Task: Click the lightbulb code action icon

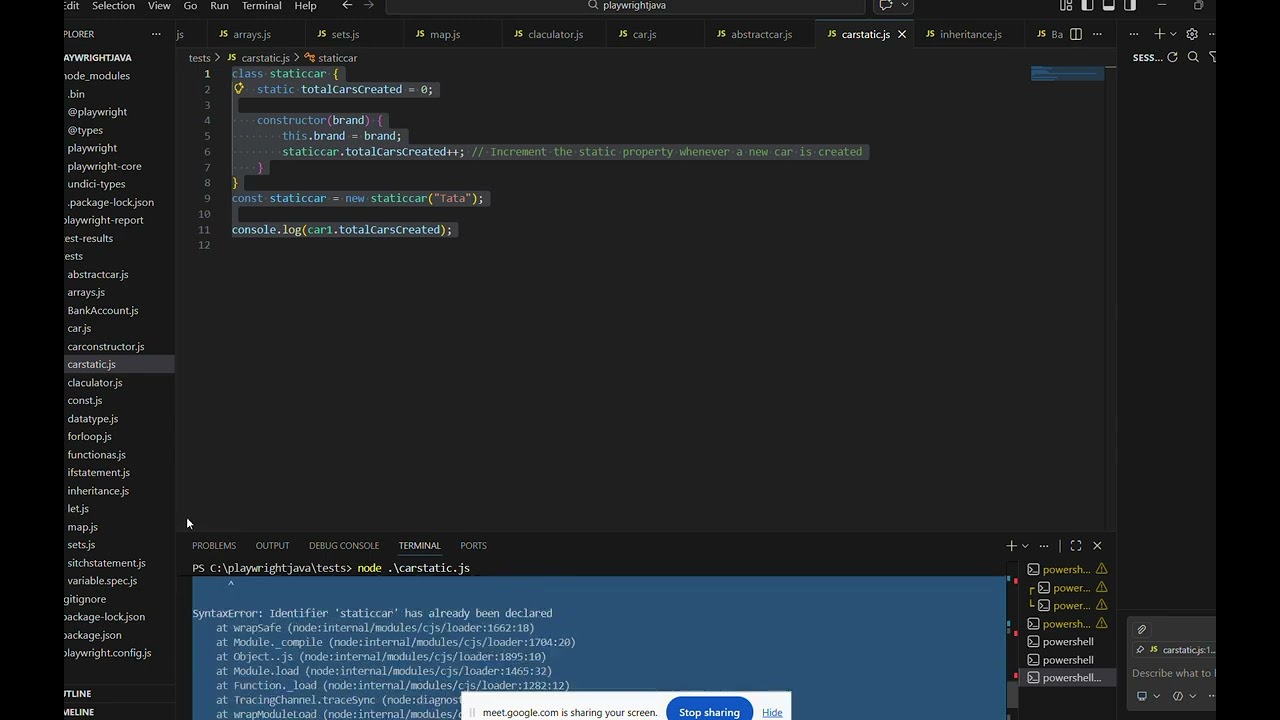Action: [239, 89]
